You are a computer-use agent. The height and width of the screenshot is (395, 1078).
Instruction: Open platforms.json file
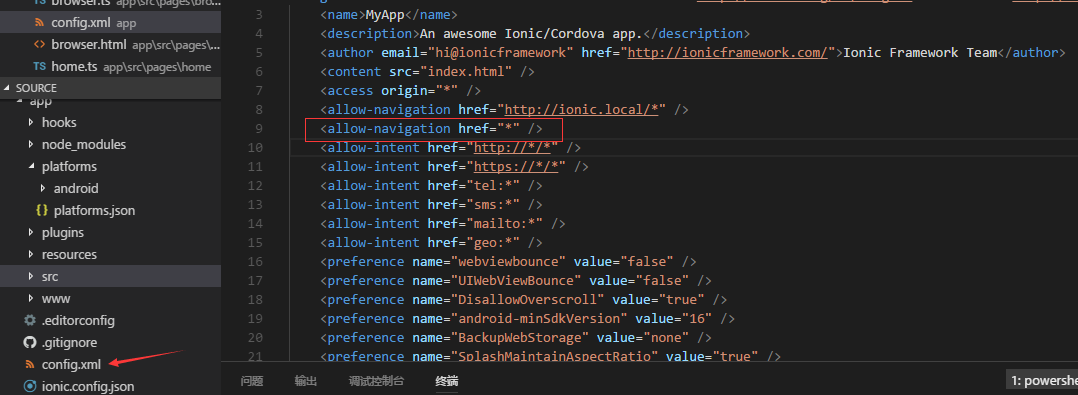coord(94,210)
